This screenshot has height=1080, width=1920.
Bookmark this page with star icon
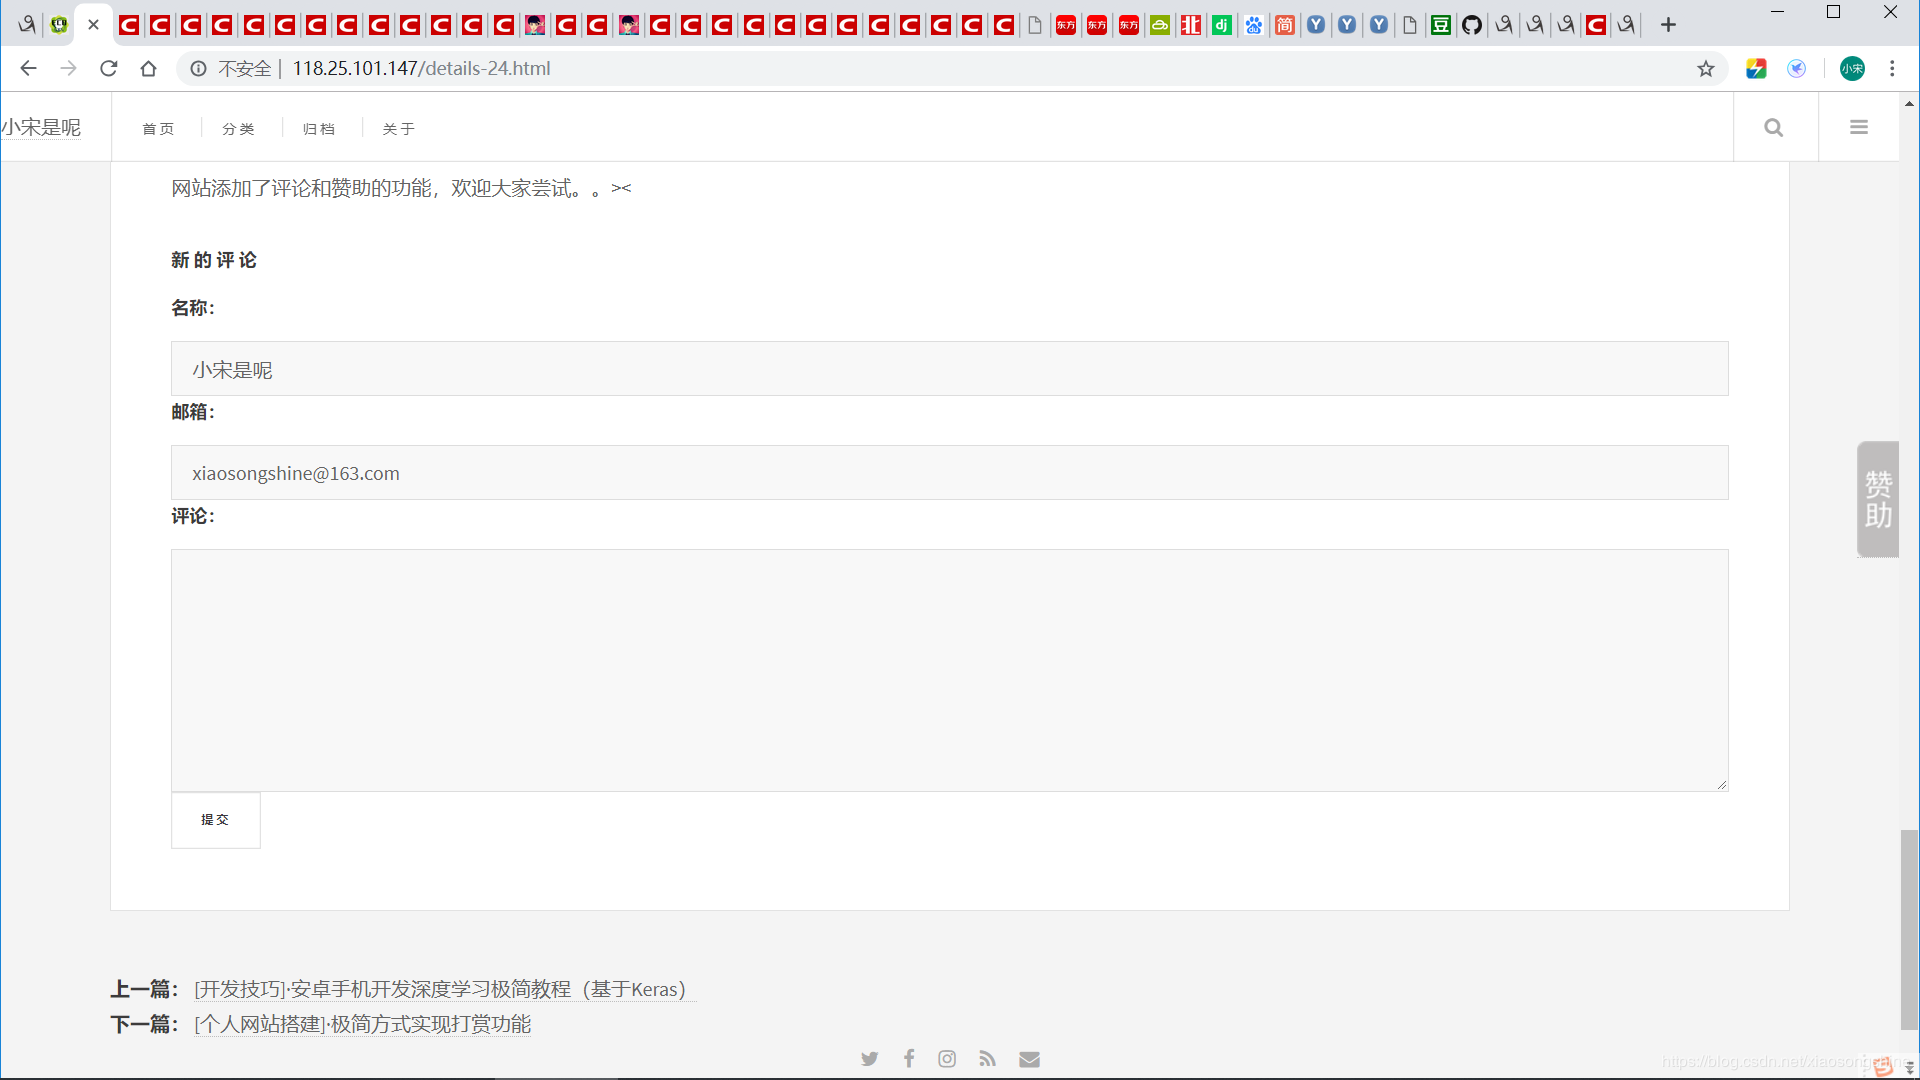1706,69
